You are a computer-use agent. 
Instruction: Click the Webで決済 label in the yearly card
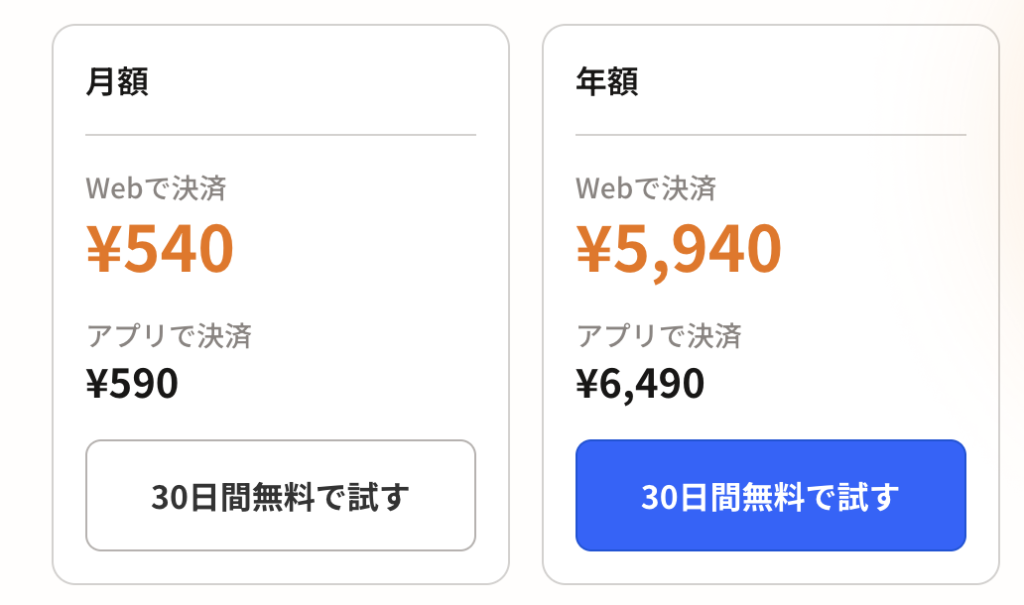646,187
